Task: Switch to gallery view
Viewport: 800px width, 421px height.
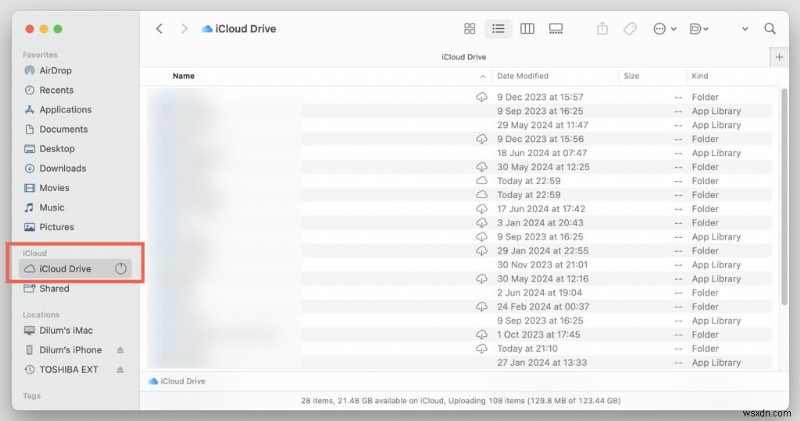Action: click(x=556, y=29)
